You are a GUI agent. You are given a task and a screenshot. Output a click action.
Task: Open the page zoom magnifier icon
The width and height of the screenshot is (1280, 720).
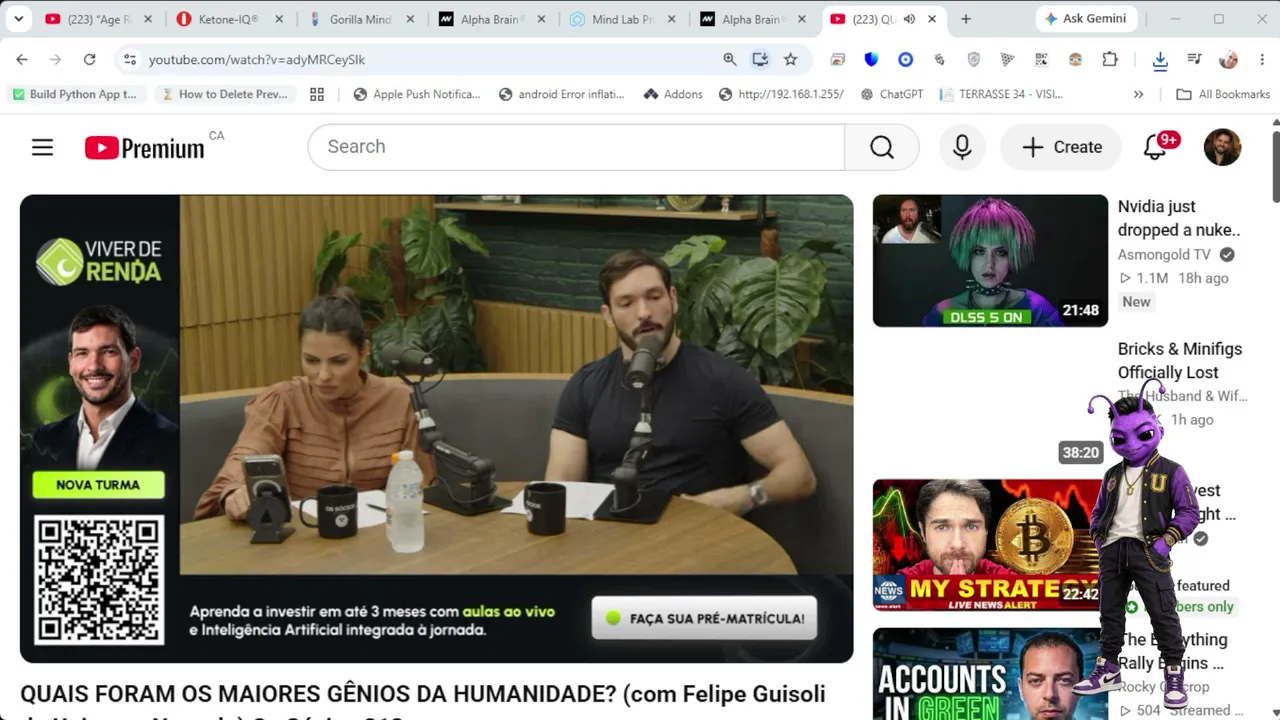(x=730, y=60)
